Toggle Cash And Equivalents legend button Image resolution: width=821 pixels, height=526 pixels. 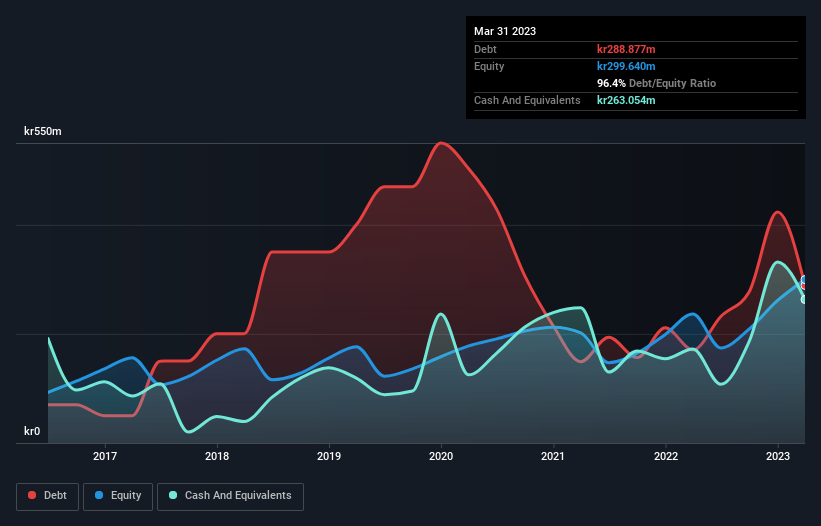[230, 496]
